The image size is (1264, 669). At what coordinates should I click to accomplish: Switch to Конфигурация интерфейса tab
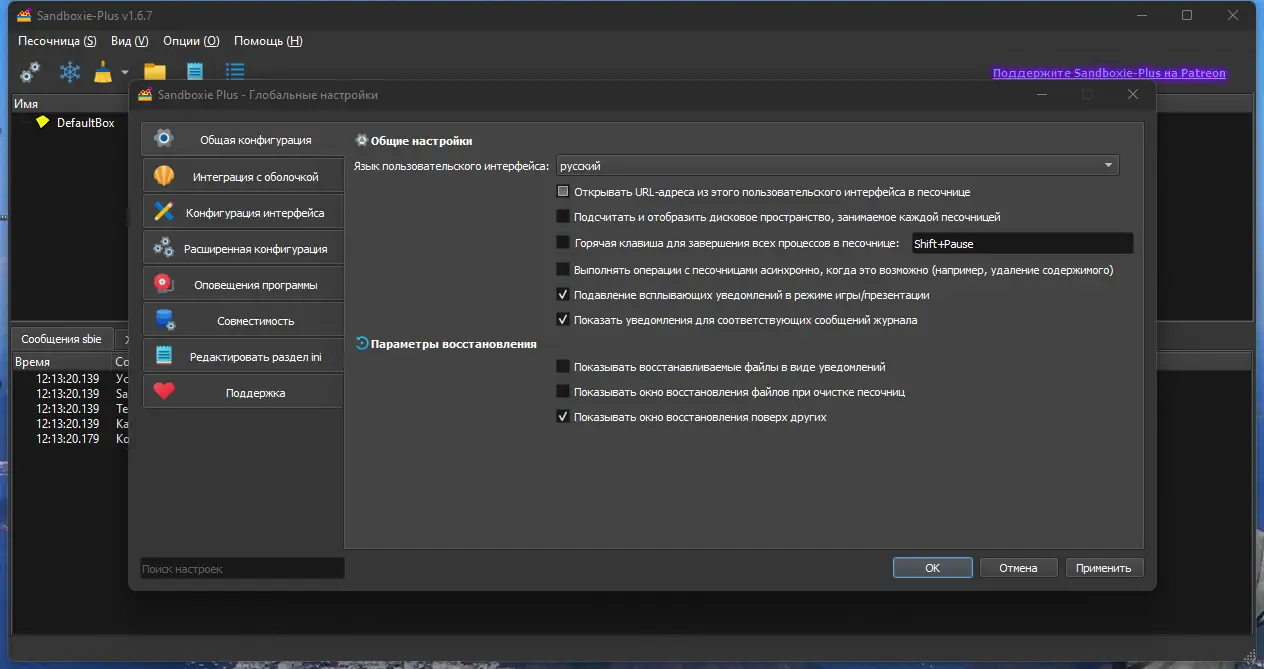[243, 212]
